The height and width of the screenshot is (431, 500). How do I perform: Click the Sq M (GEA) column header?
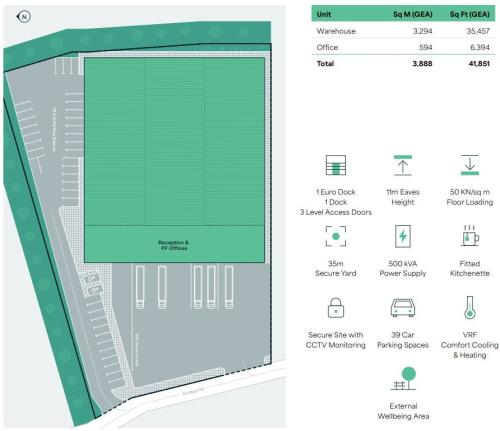(412, 14)
